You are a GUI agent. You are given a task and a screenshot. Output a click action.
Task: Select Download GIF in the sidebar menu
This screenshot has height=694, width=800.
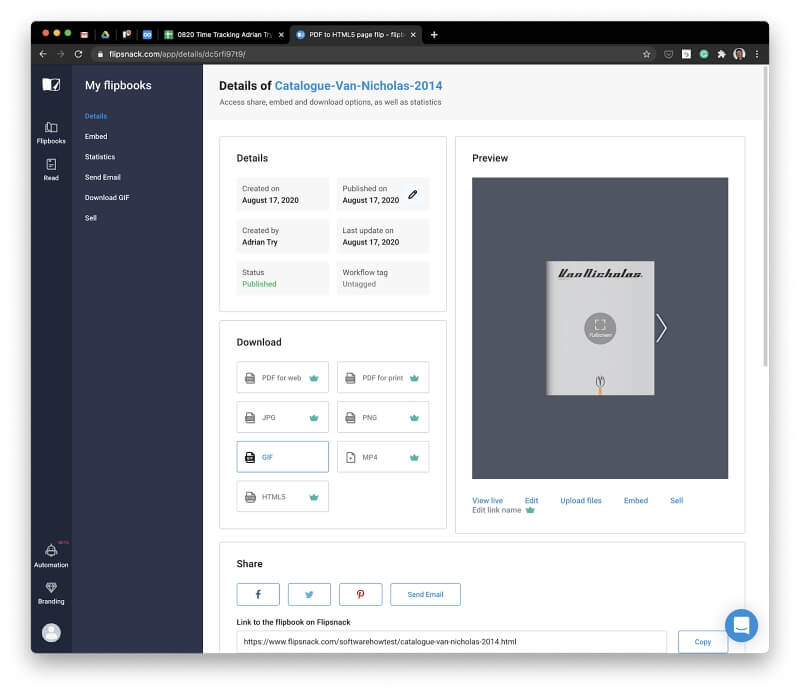(107, 197)
